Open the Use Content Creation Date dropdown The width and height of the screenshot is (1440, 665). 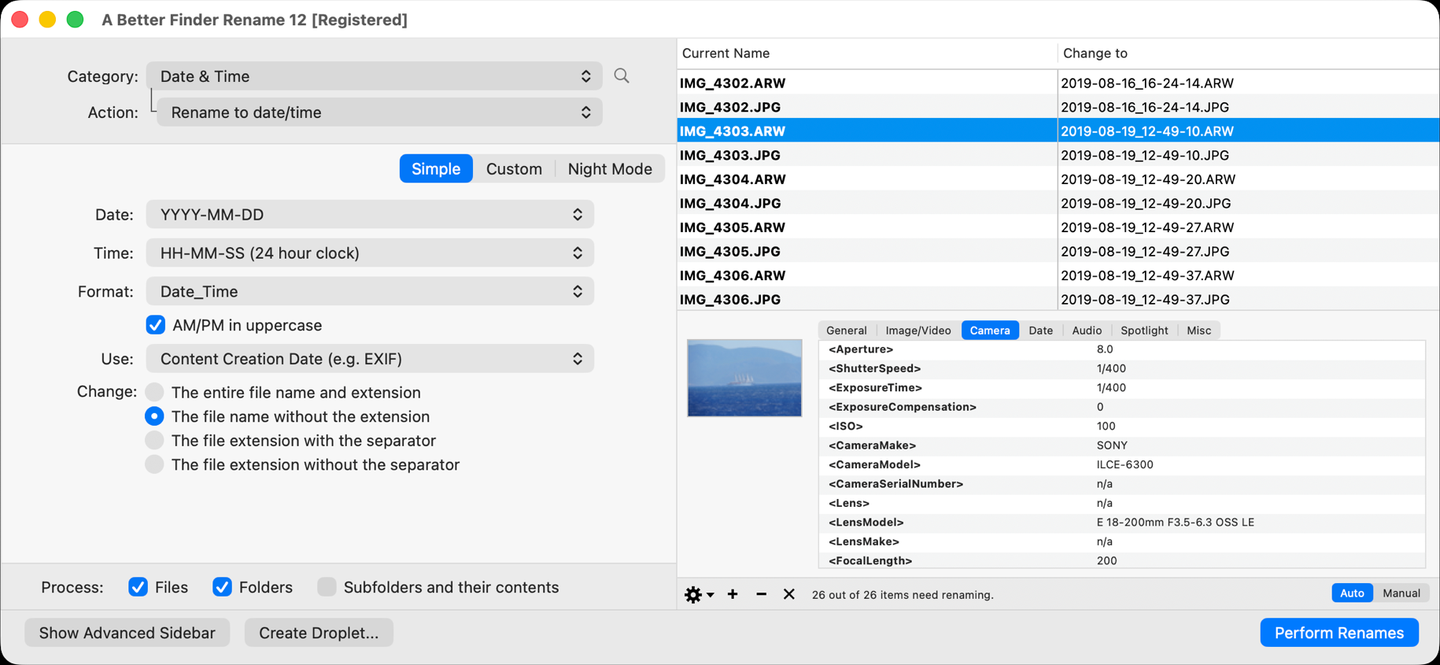click(x=370, y=358)
